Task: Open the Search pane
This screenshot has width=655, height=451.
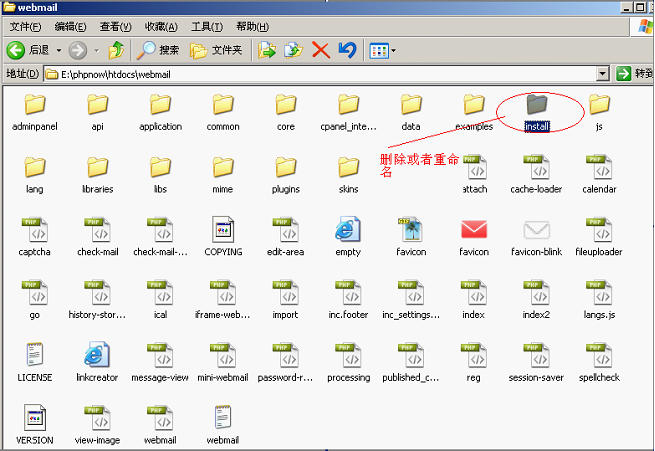Action: [x=158, y=51]
